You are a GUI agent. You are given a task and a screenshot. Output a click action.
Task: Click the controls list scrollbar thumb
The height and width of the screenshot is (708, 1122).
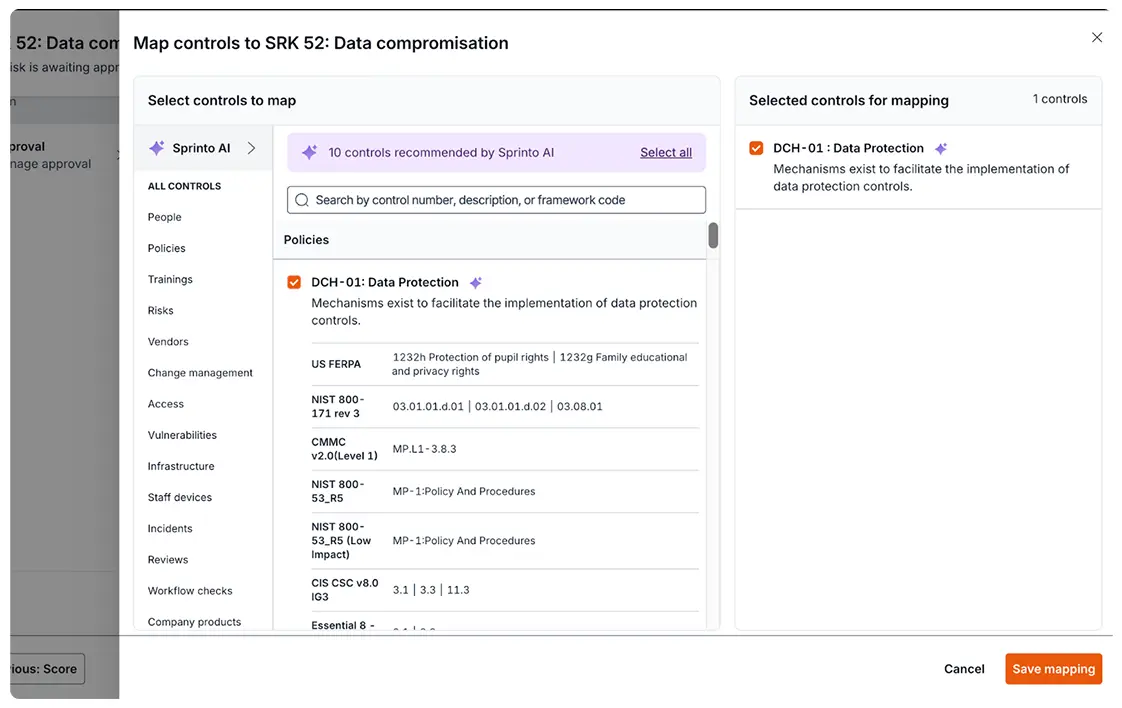point(713,236)
